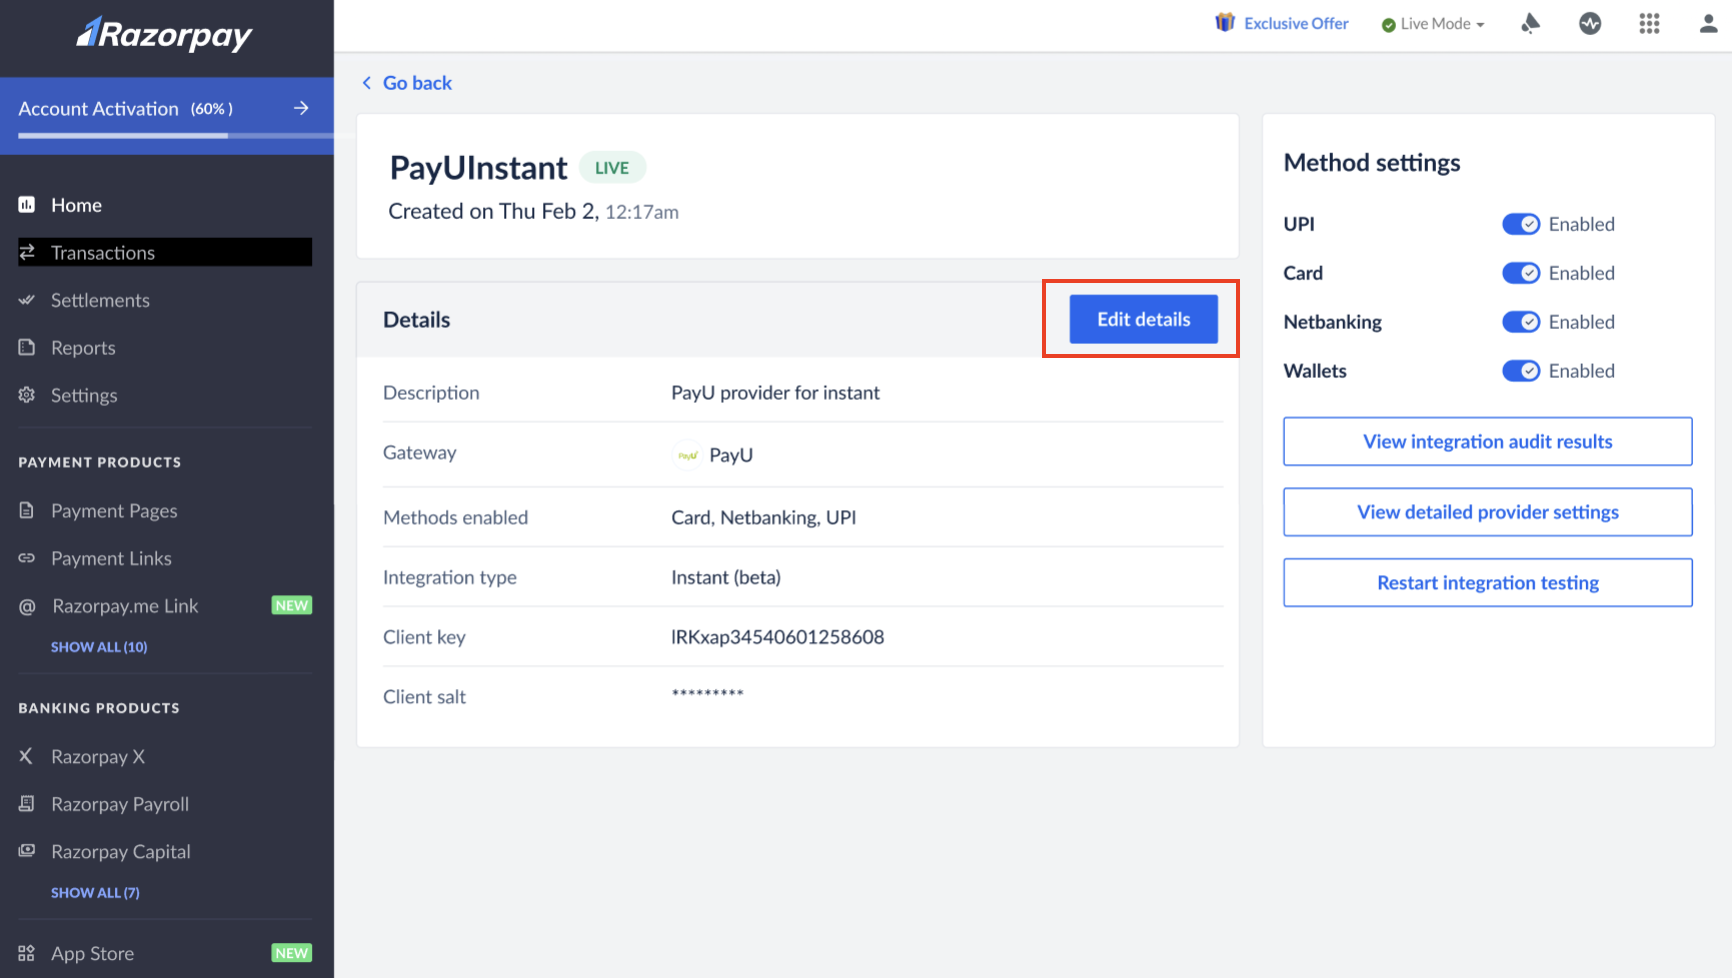This screenshot has height=978, width=1732.
Task: Toggle the UPI method switch
Action: (1521, 224)
